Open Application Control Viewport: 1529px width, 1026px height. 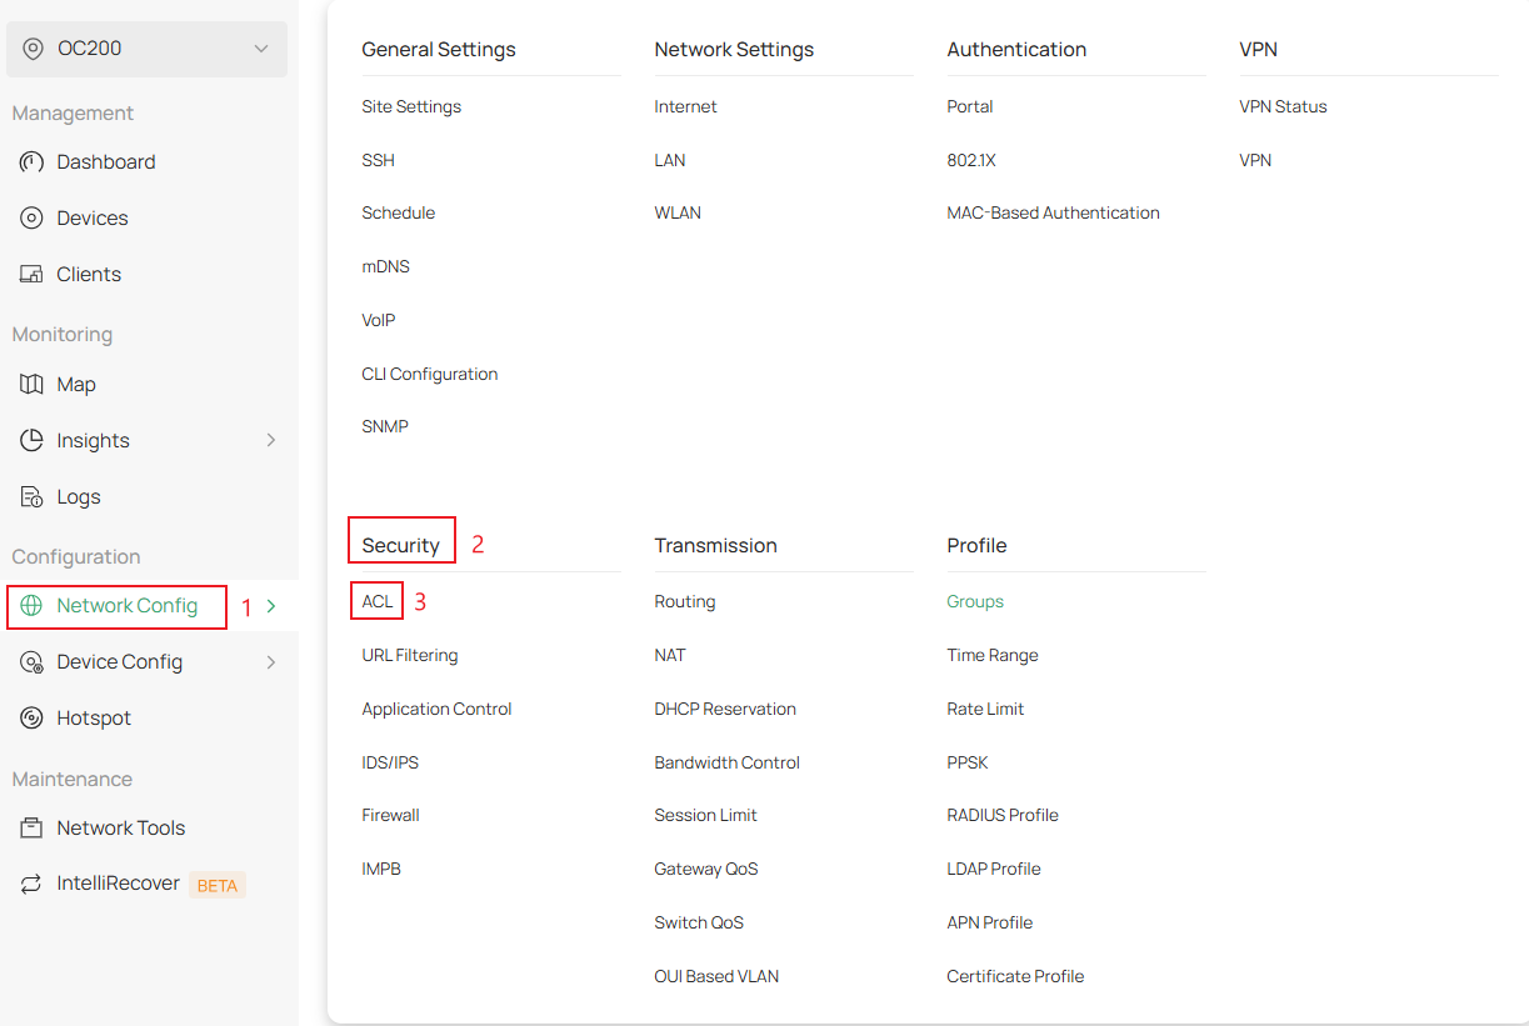(437, 709)
